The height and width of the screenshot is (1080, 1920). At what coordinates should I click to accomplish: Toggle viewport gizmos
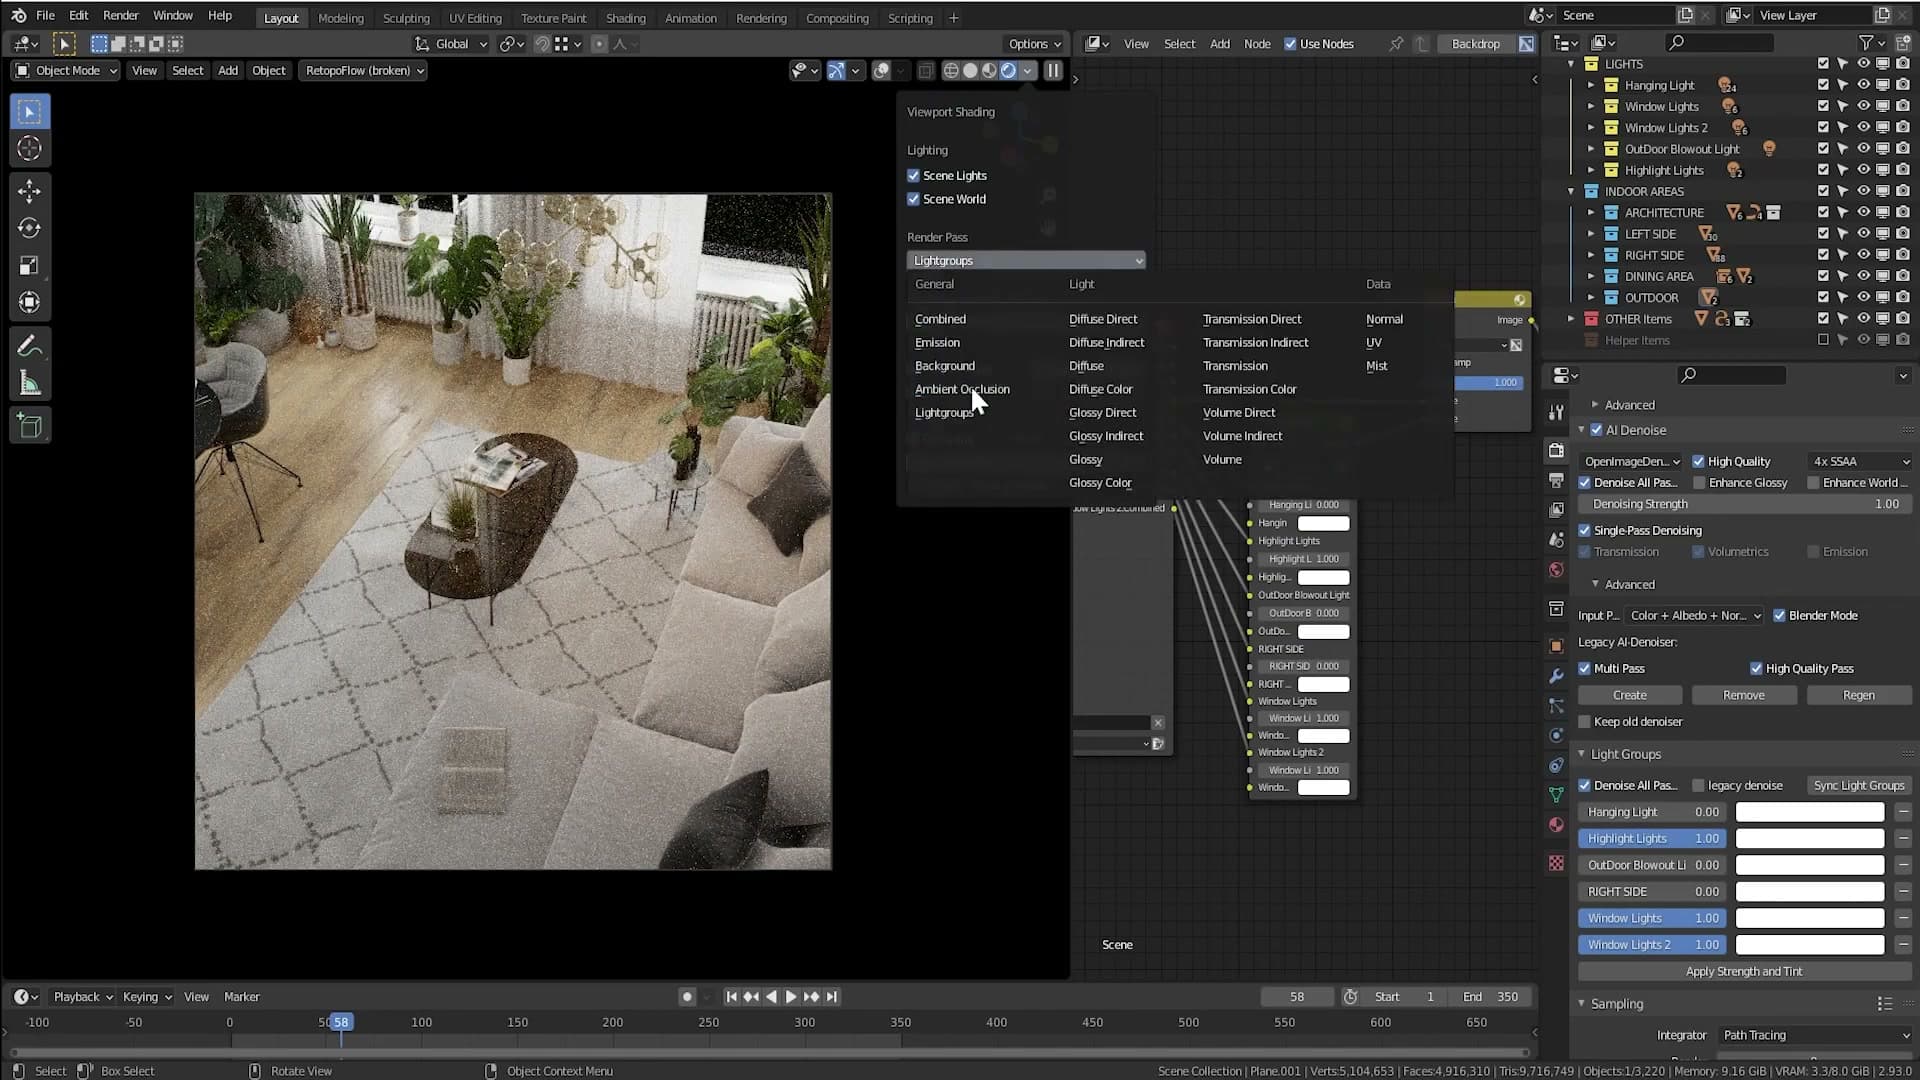[836, 71]
